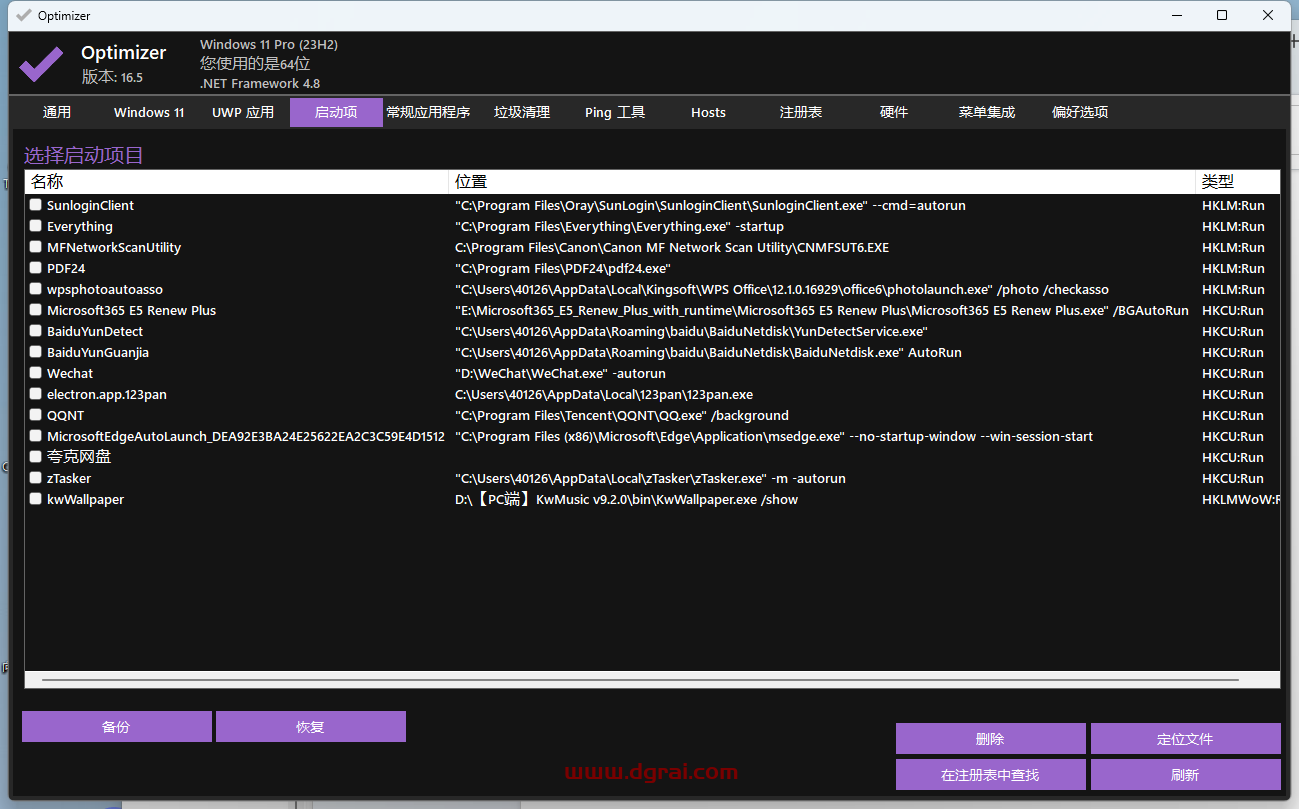Open the 菜单集成 tab
This screenshot has height=809, width=1299.
coord(987,112)
